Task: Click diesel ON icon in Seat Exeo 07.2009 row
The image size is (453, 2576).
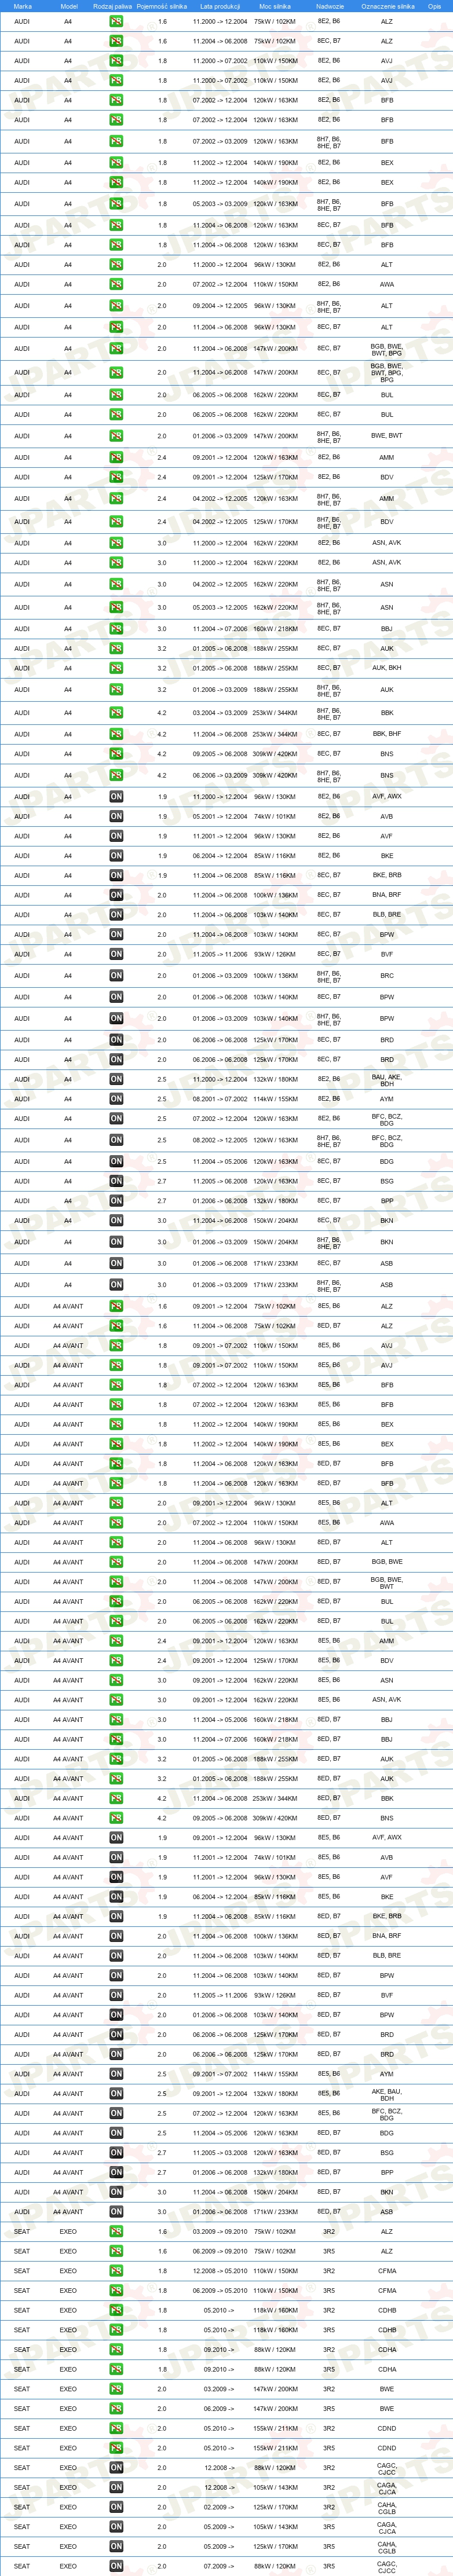Action: [x=116, y=2566]
